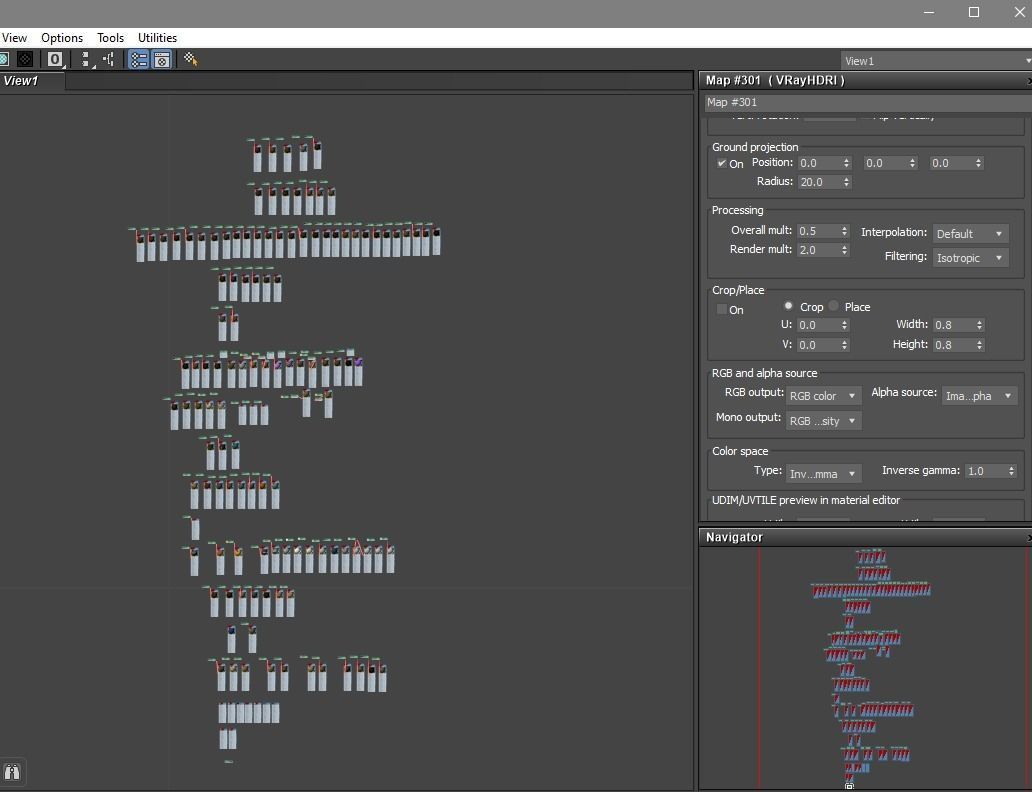Toggle the Parameter Editor panel icon
Image resolution: width=1032 pixels, height=792 pixels.
point(162,59)
